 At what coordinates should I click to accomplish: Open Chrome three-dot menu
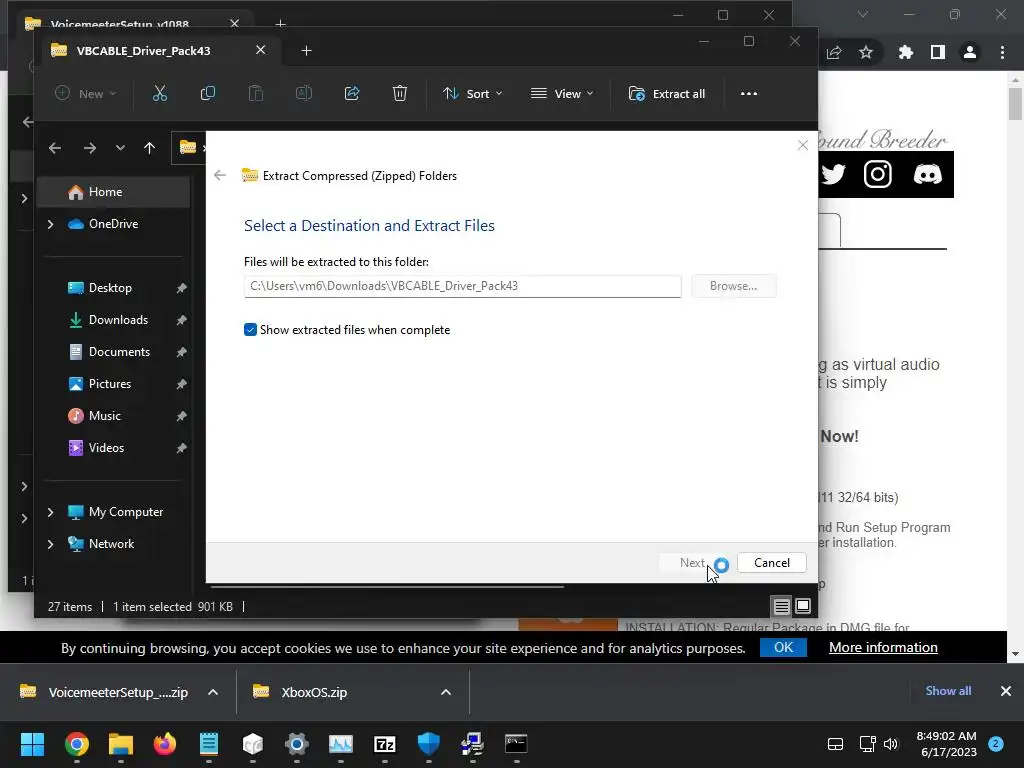tap(1002, 52)
